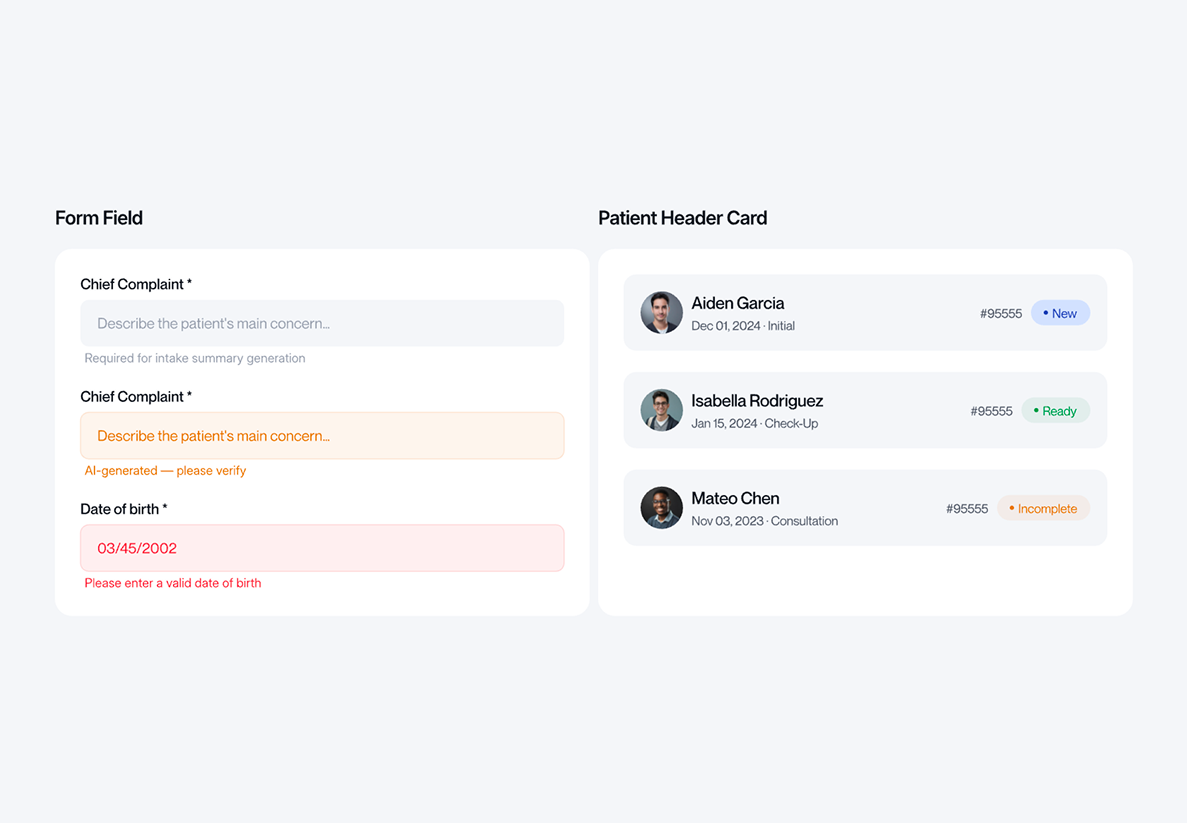The height and width of the screenshot is (823, 1187).
Task: Focus the orange AI-generated Chief Complaint field
Action: (x=322, y=435)
